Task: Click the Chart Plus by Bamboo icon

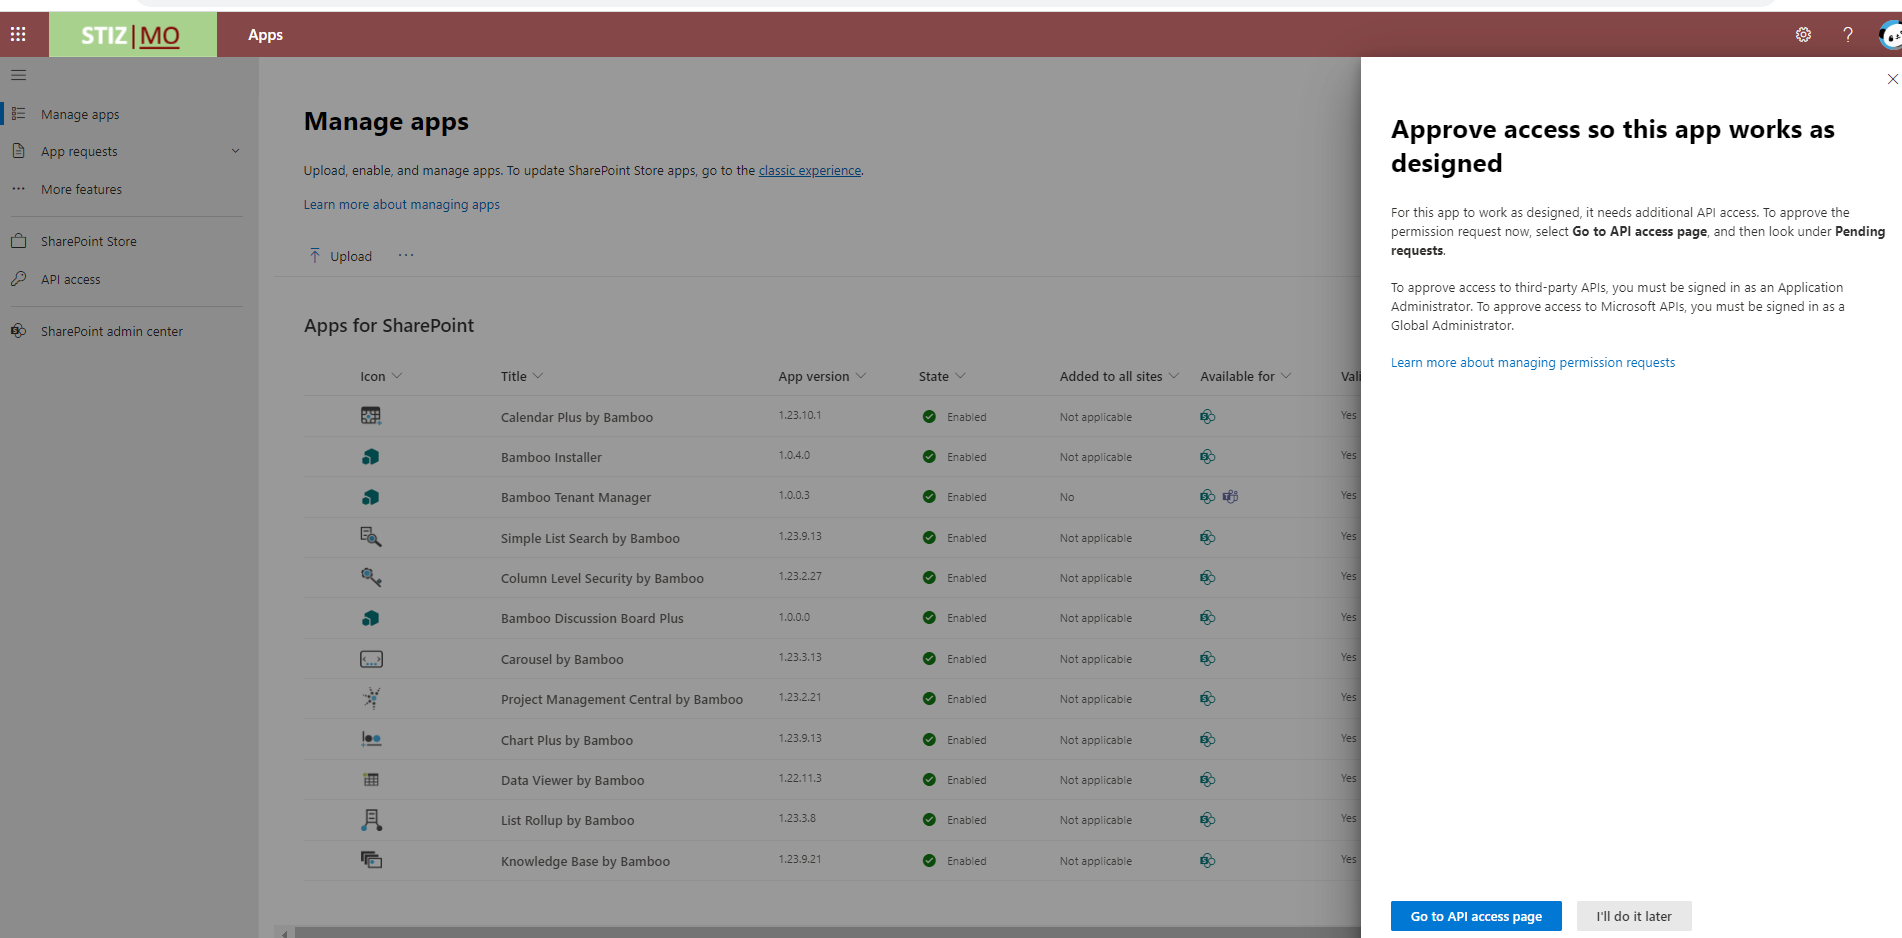Action: (371, 739)
